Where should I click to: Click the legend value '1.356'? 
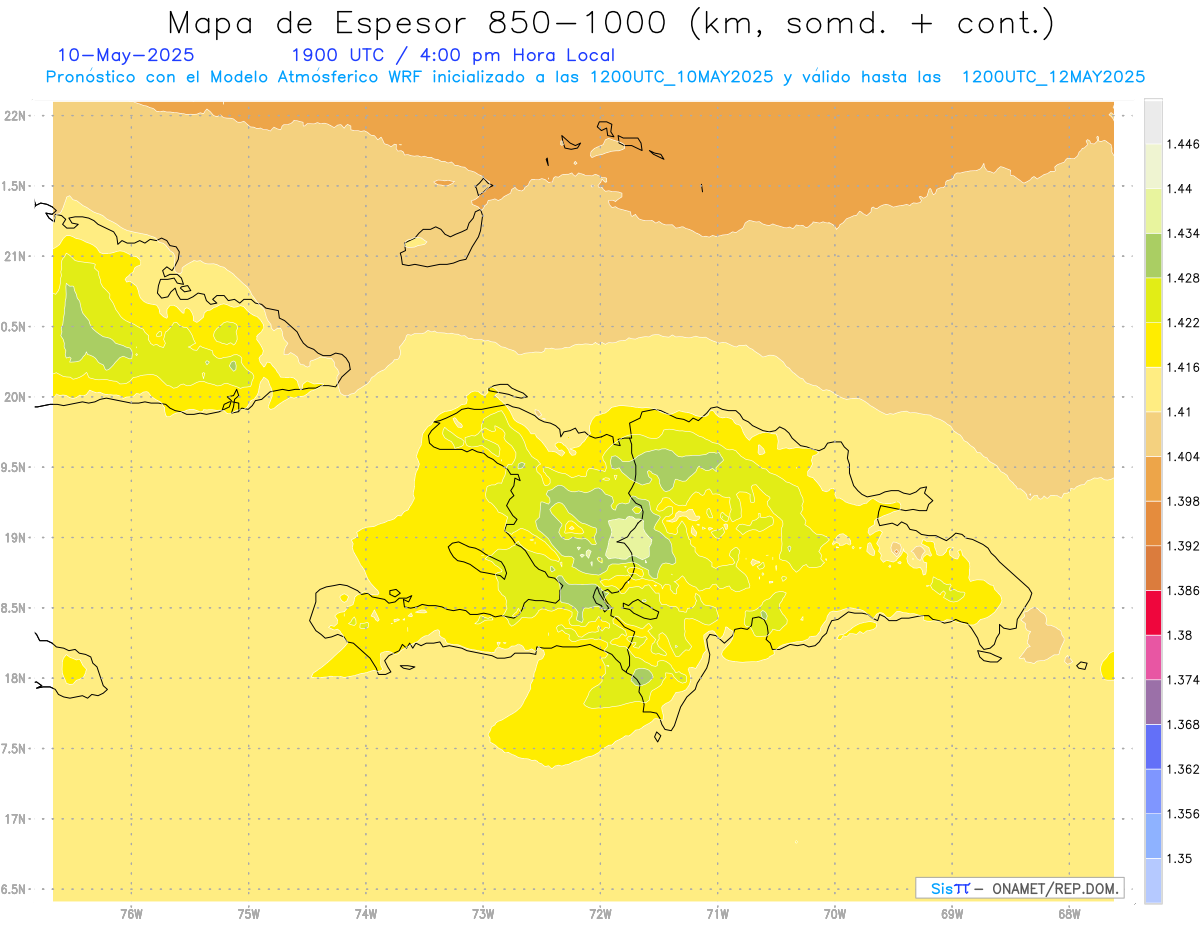[x=1185, y=814]
